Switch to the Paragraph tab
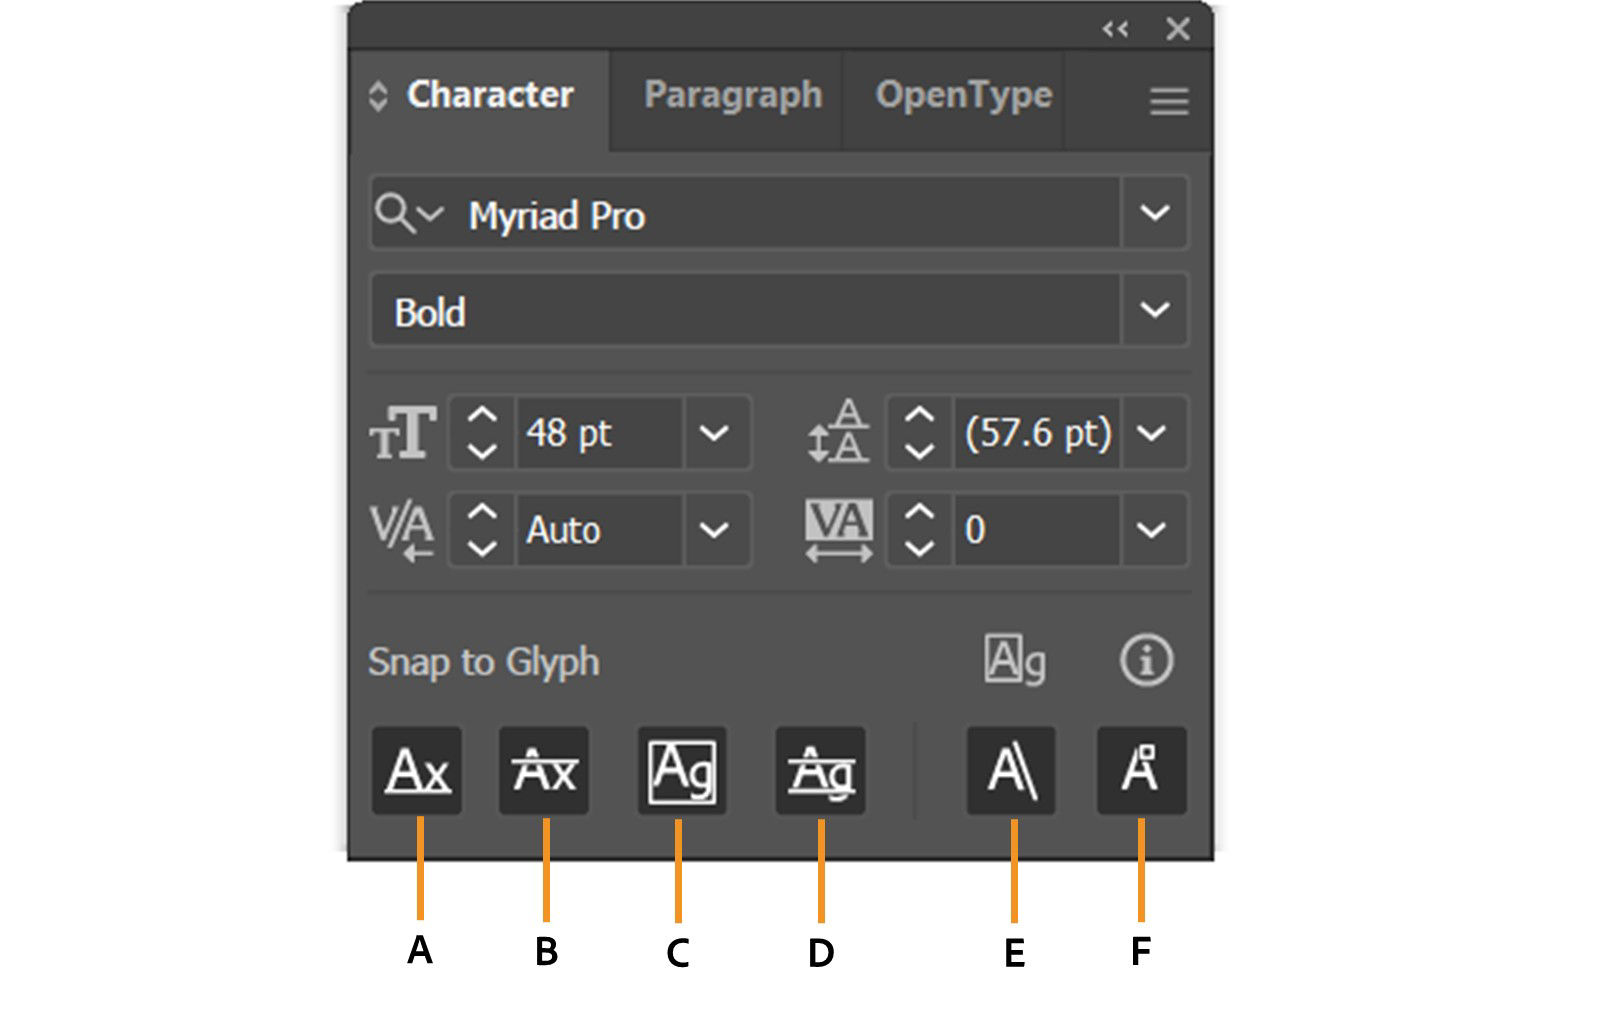The height and width of the screenshot is (1033, 1600). tap(732, 96)
